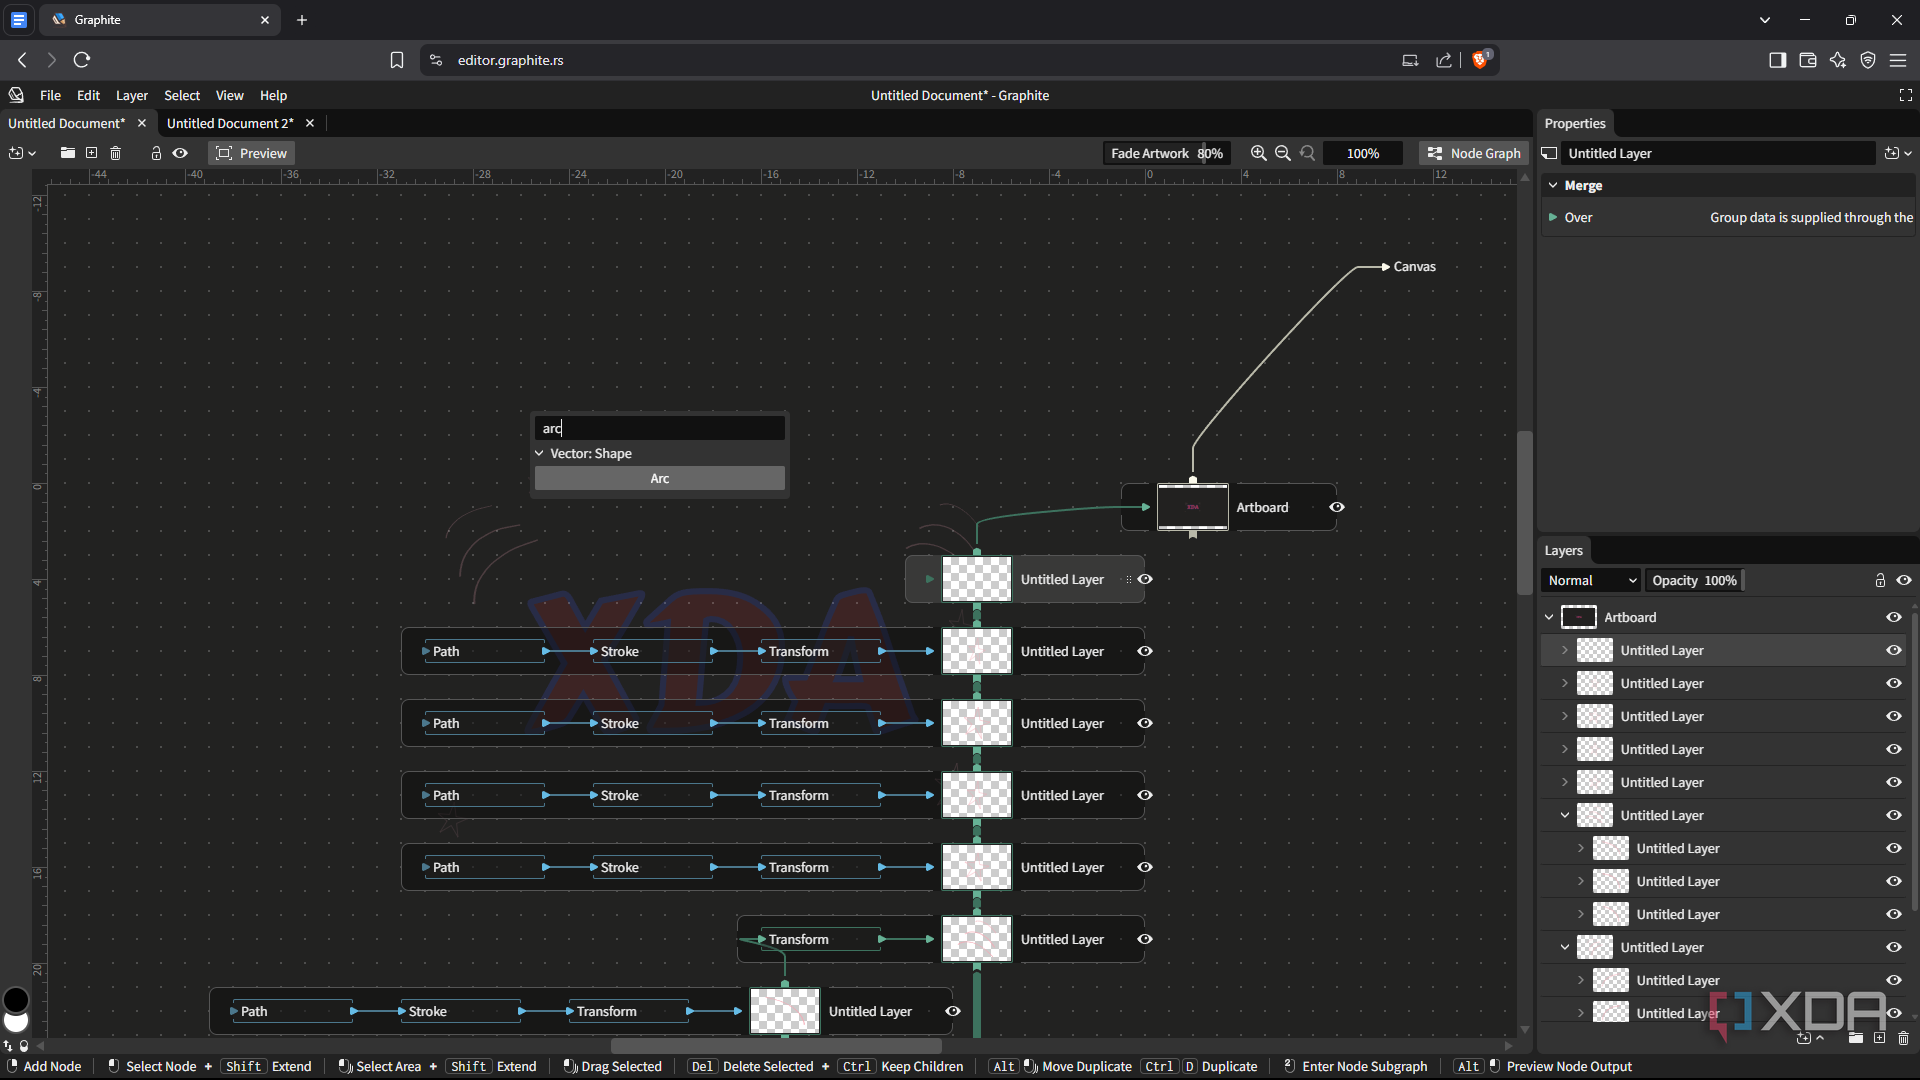Click the swap colors icon near color swatches
This screenshot has height=1080, width=1920.
8,1046
